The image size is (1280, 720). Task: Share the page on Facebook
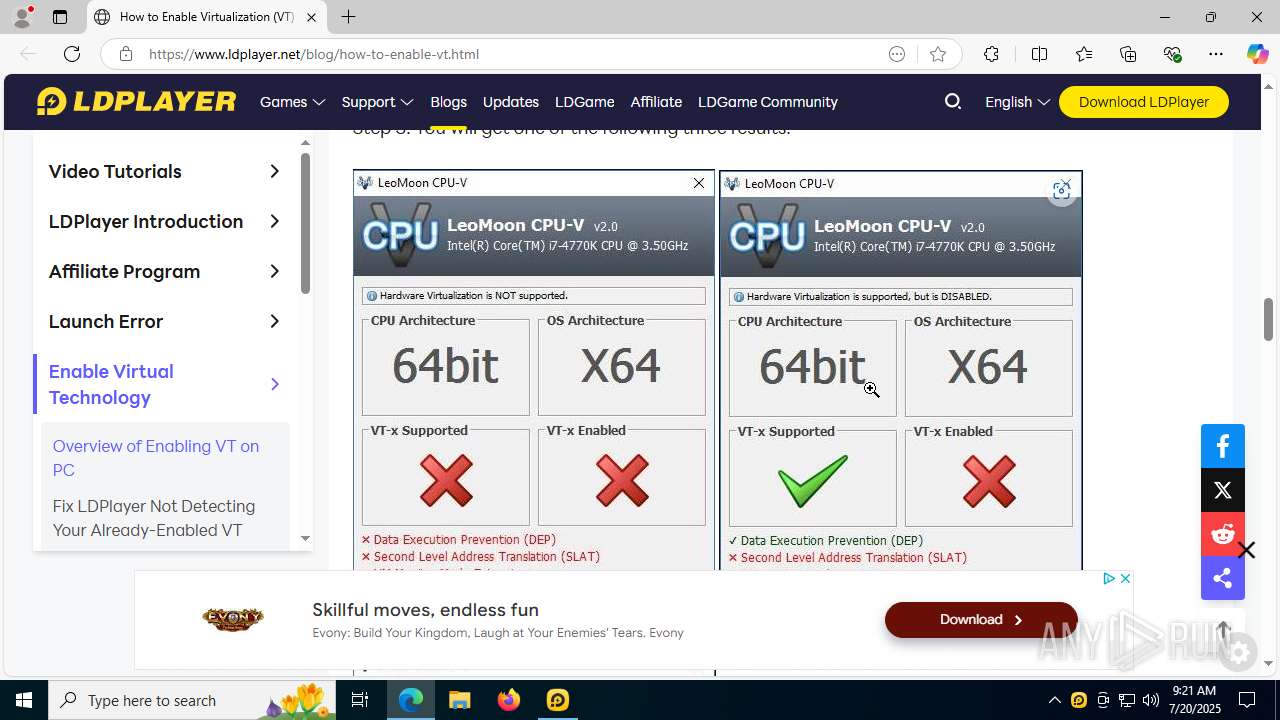(x=1223, y=446)
